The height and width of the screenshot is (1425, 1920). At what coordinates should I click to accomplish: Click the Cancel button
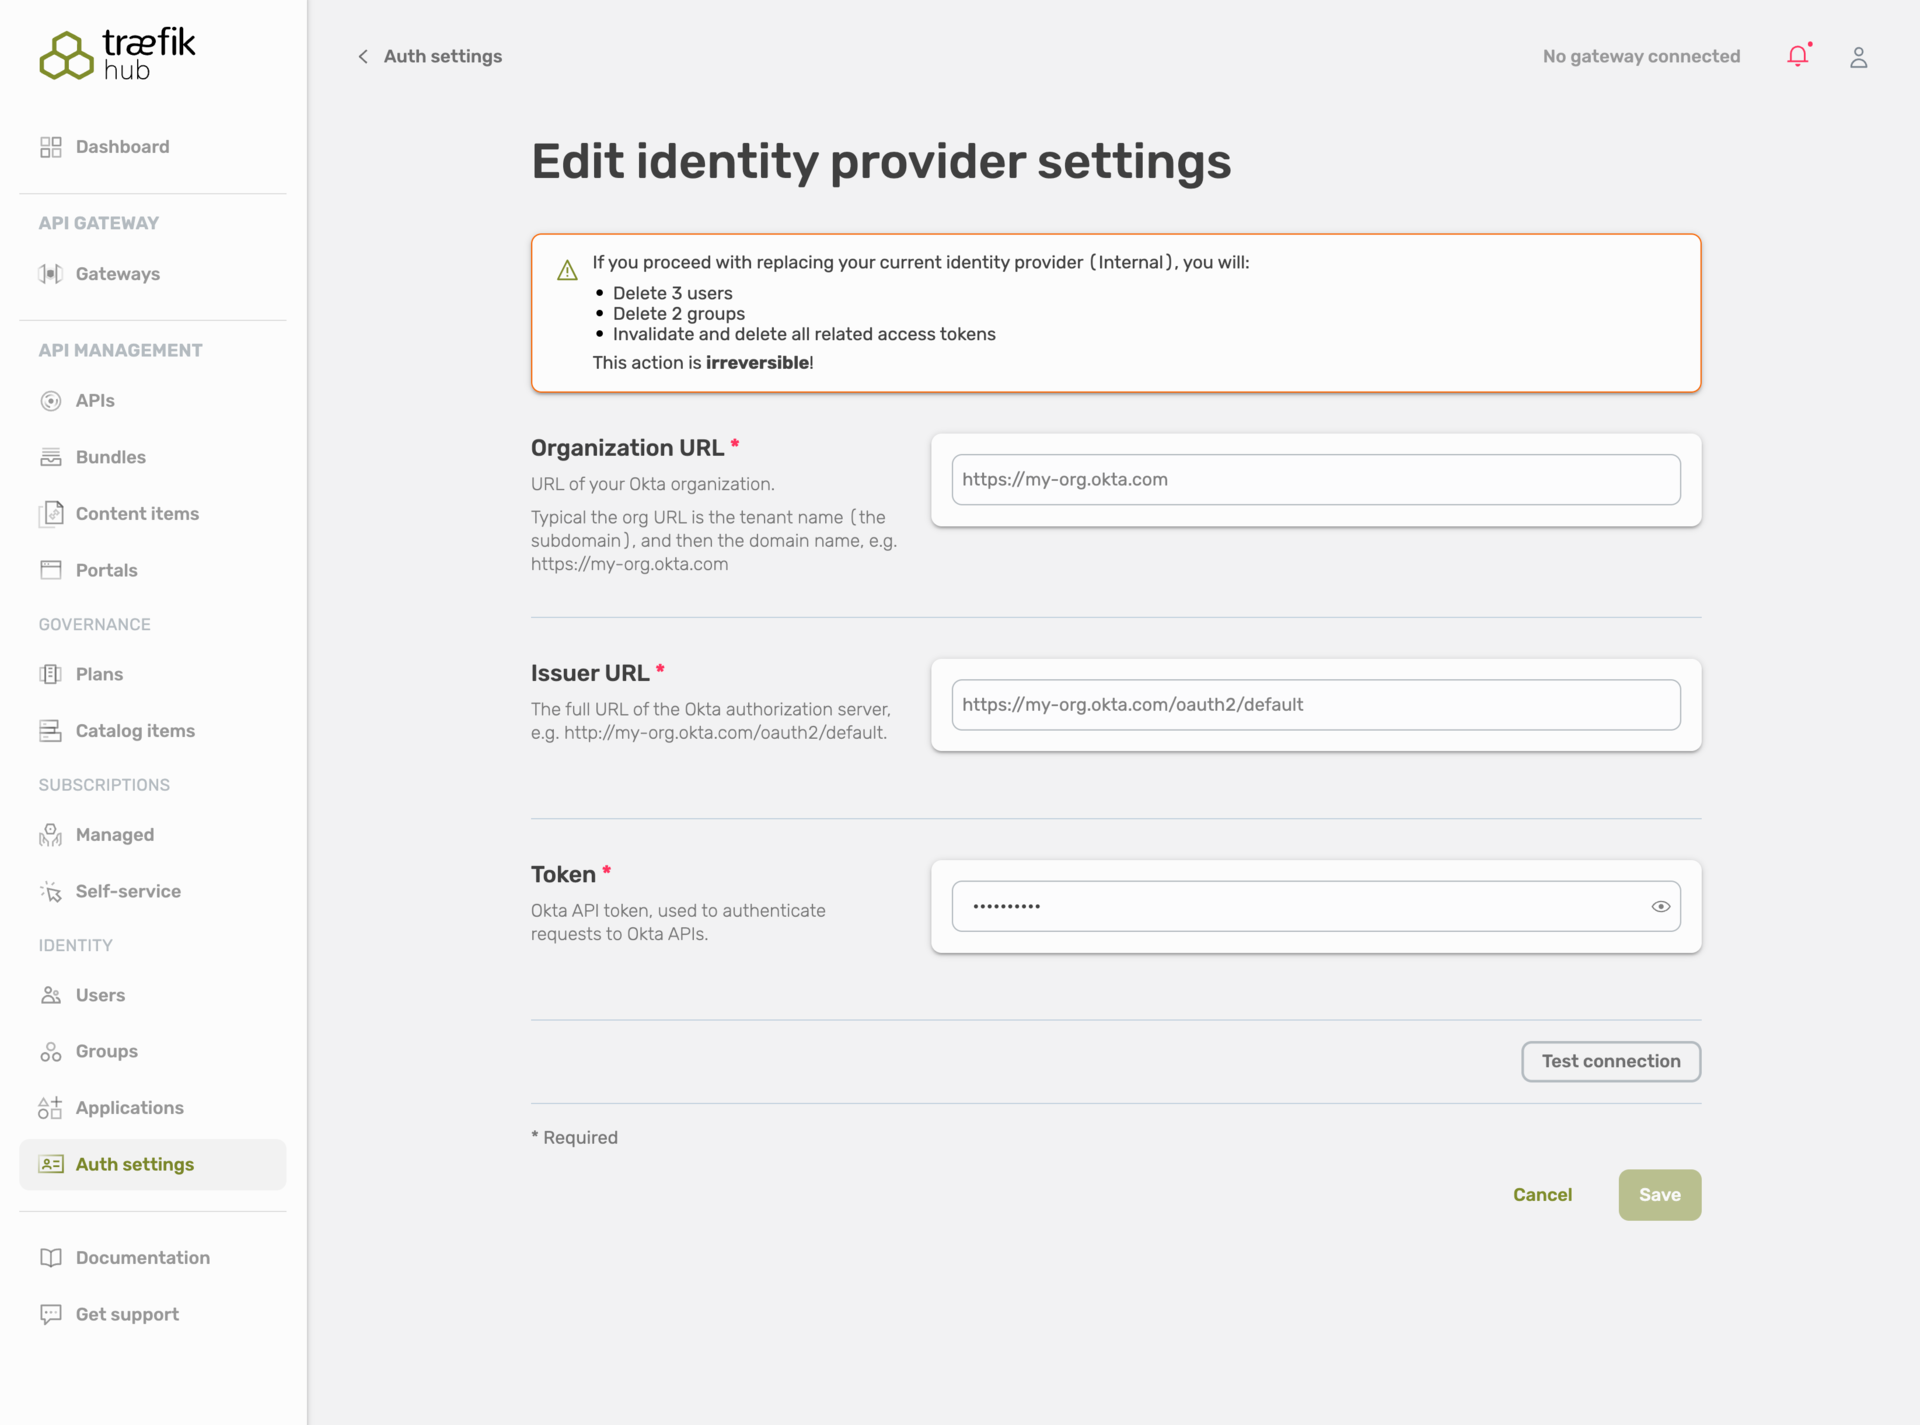1542,1195
